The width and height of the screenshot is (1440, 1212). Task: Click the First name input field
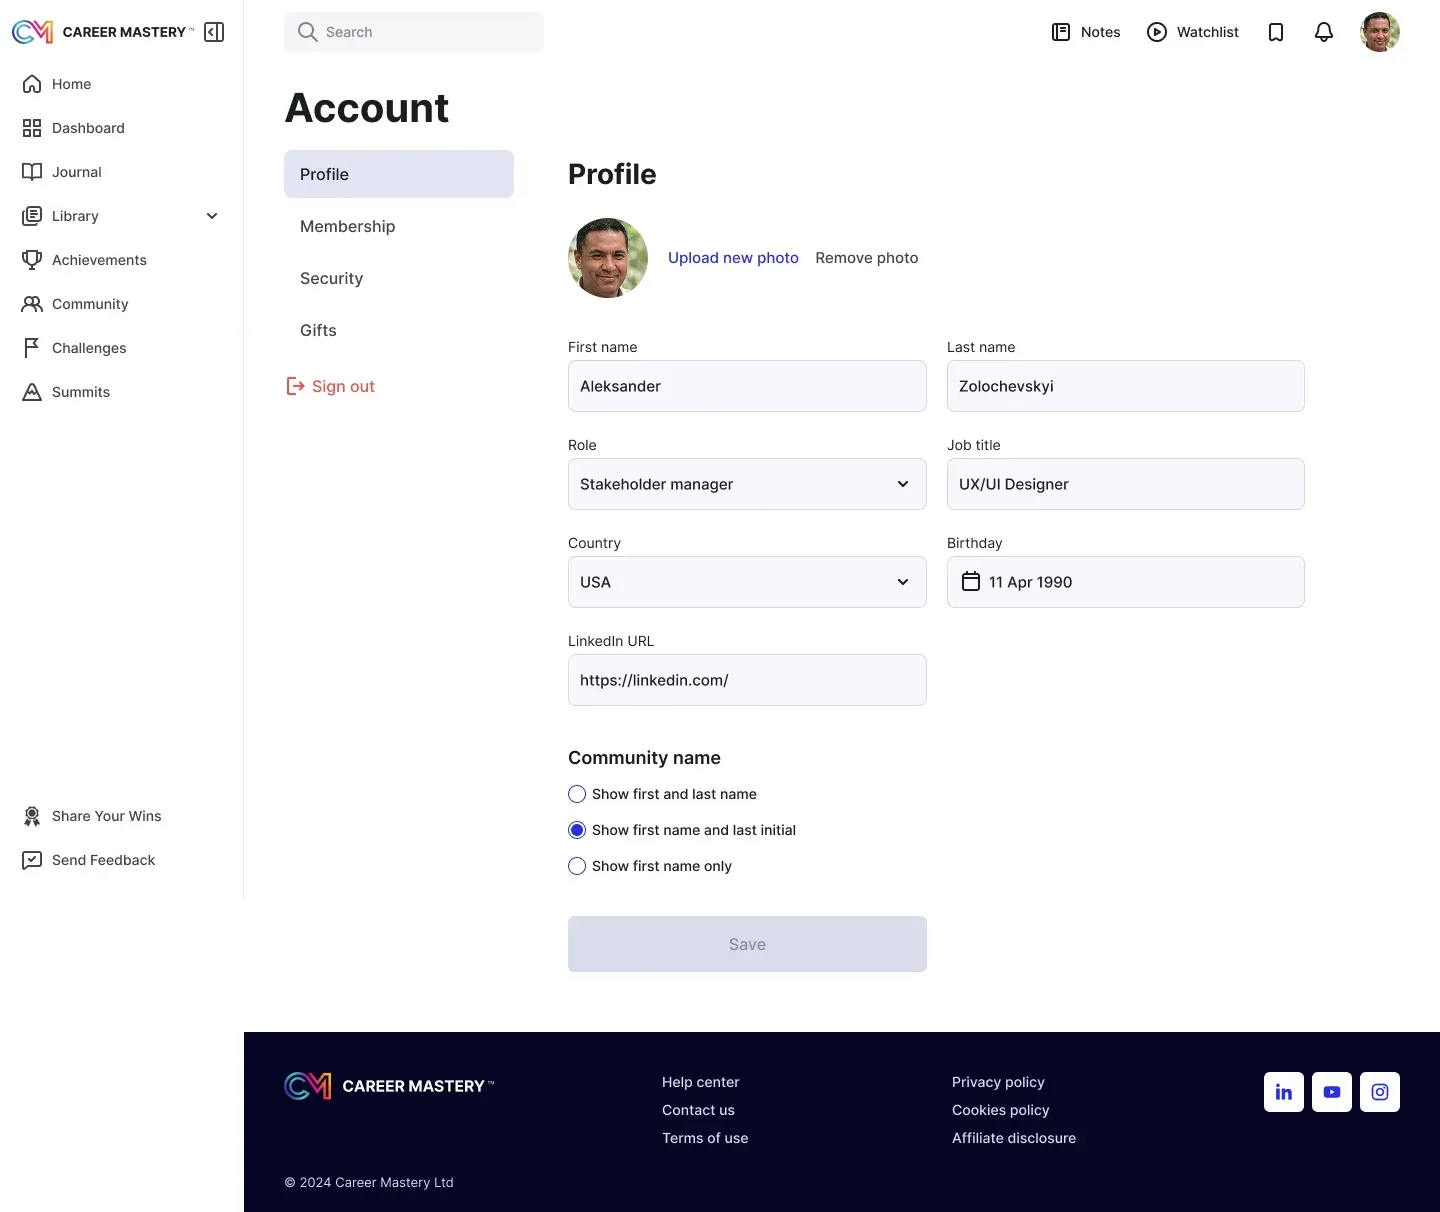click(x=747, y=386)
